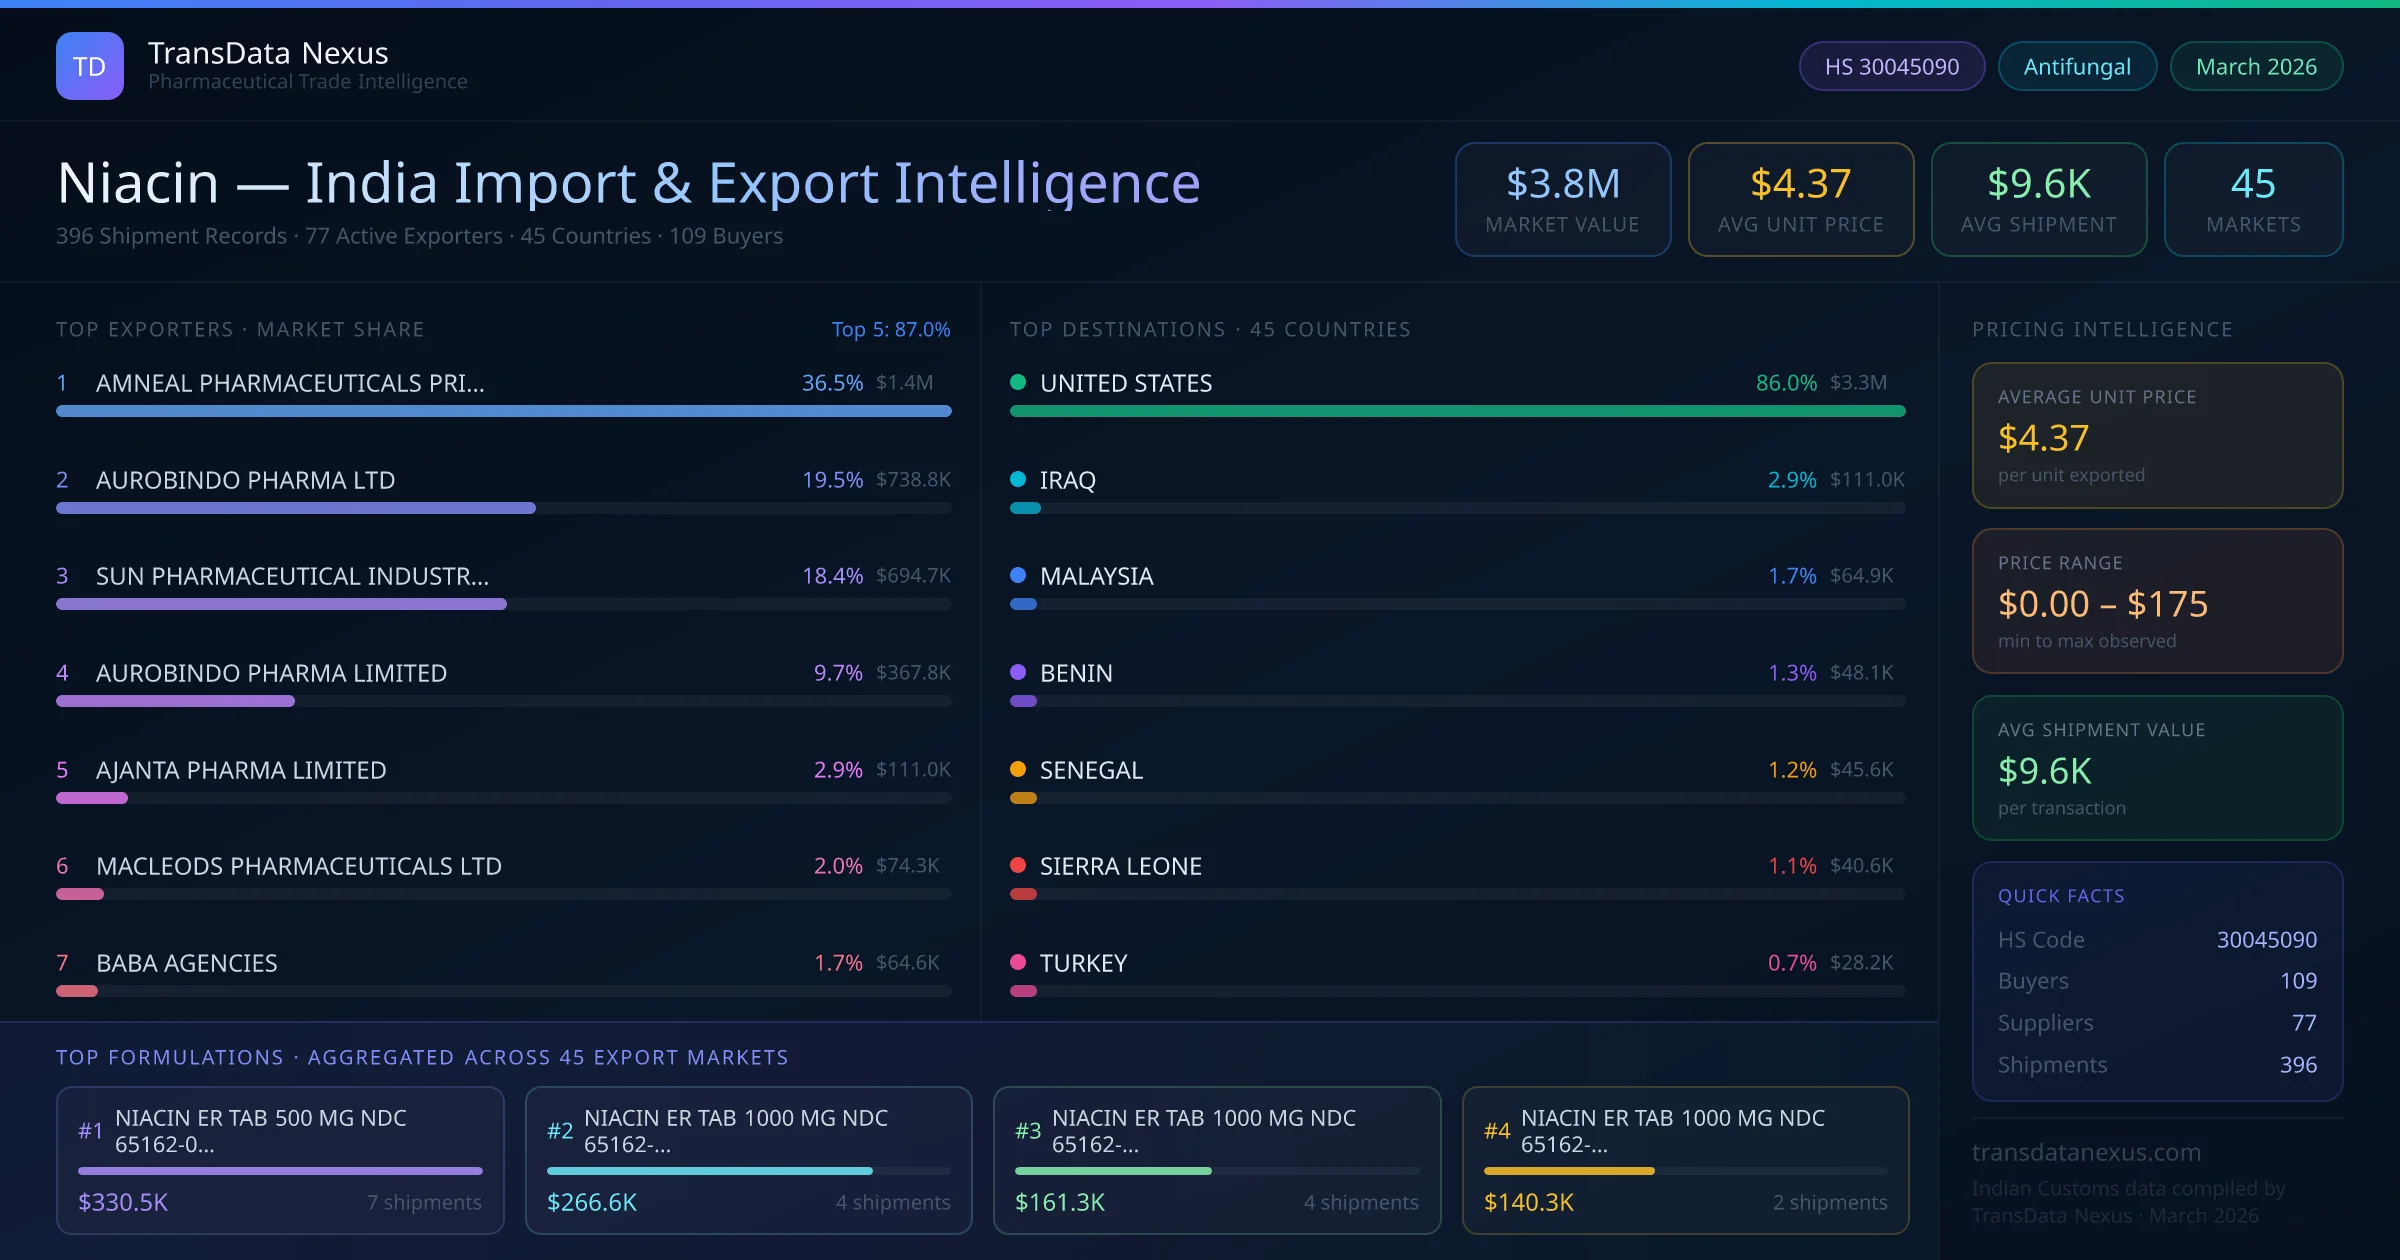Click the red dot next to SIERRA LEONE
Image resolution: width=2400 pixels, height=1260 pixels.
[1019, 865]
